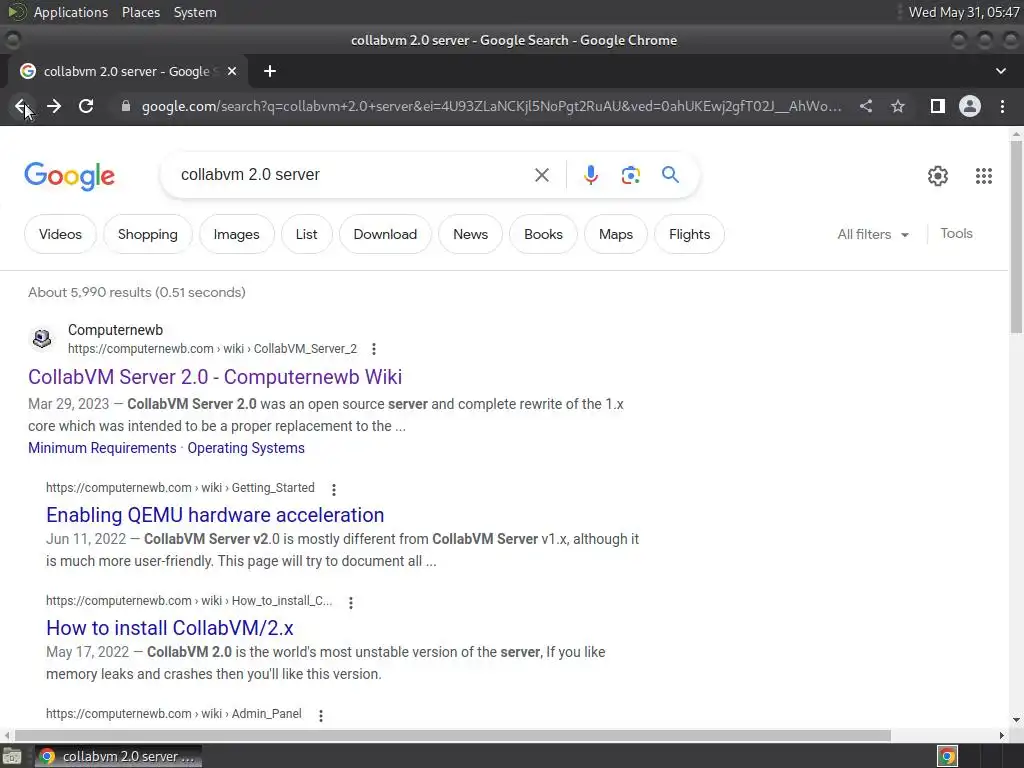Go forward with the forward arrow

coord(54,106)
